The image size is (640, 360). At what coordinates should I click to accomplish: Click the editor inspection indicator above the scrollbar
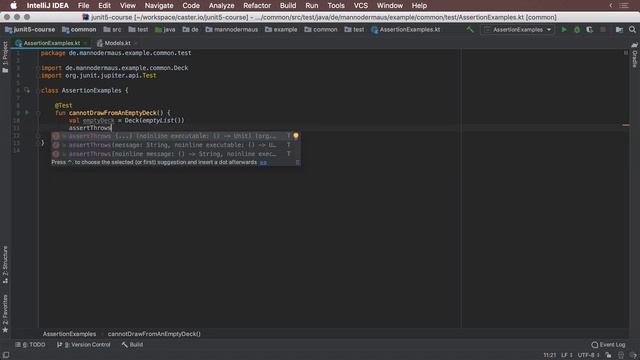click(x=626, y=53)
